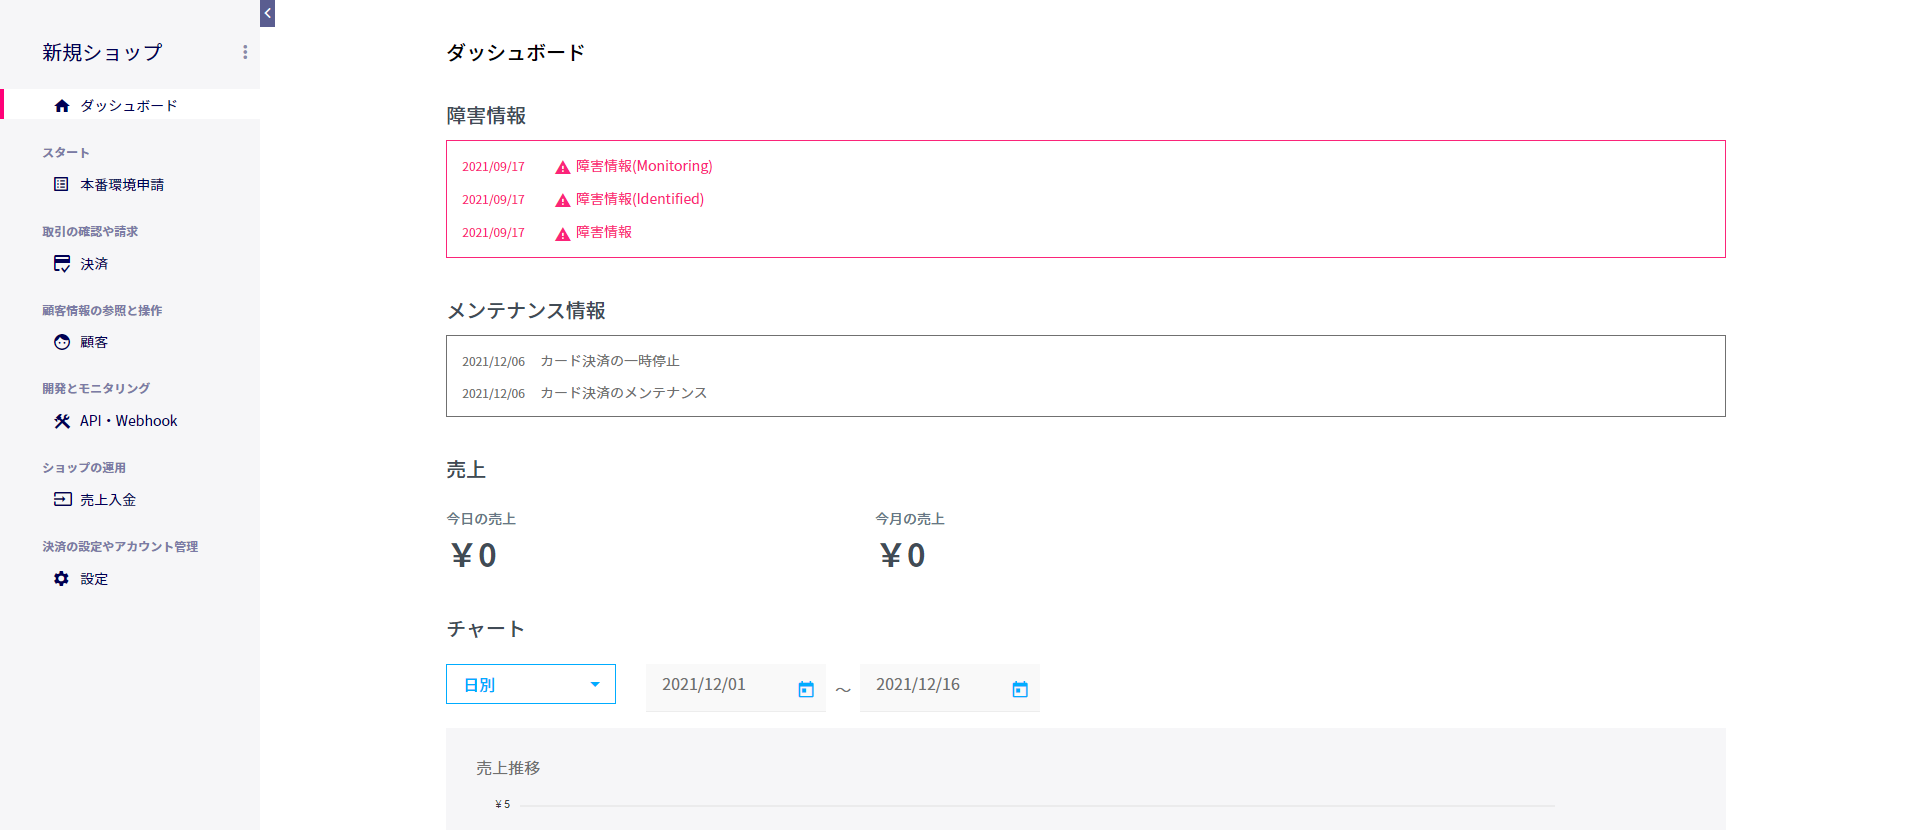This screenshot has width=1909, height=830.
Task: Click the 本番環境申請 document icon
Action: [61, 184]
